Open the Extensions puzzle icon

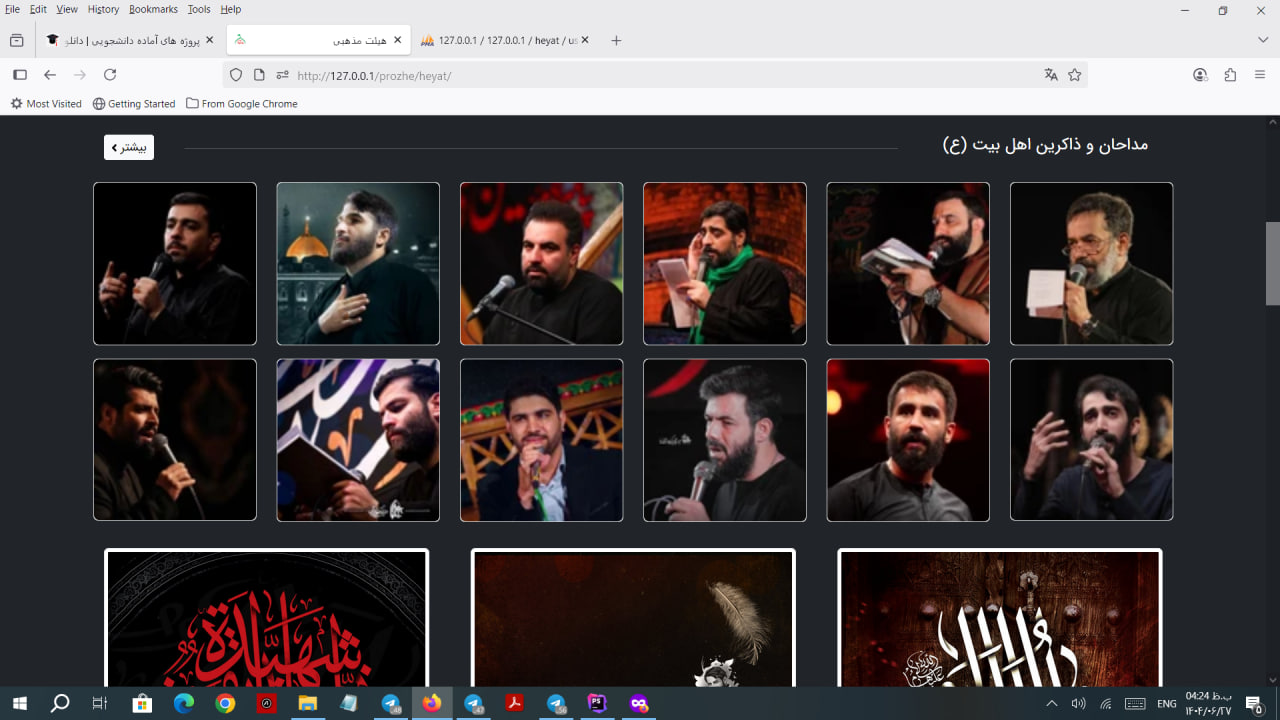point(1230,75)
